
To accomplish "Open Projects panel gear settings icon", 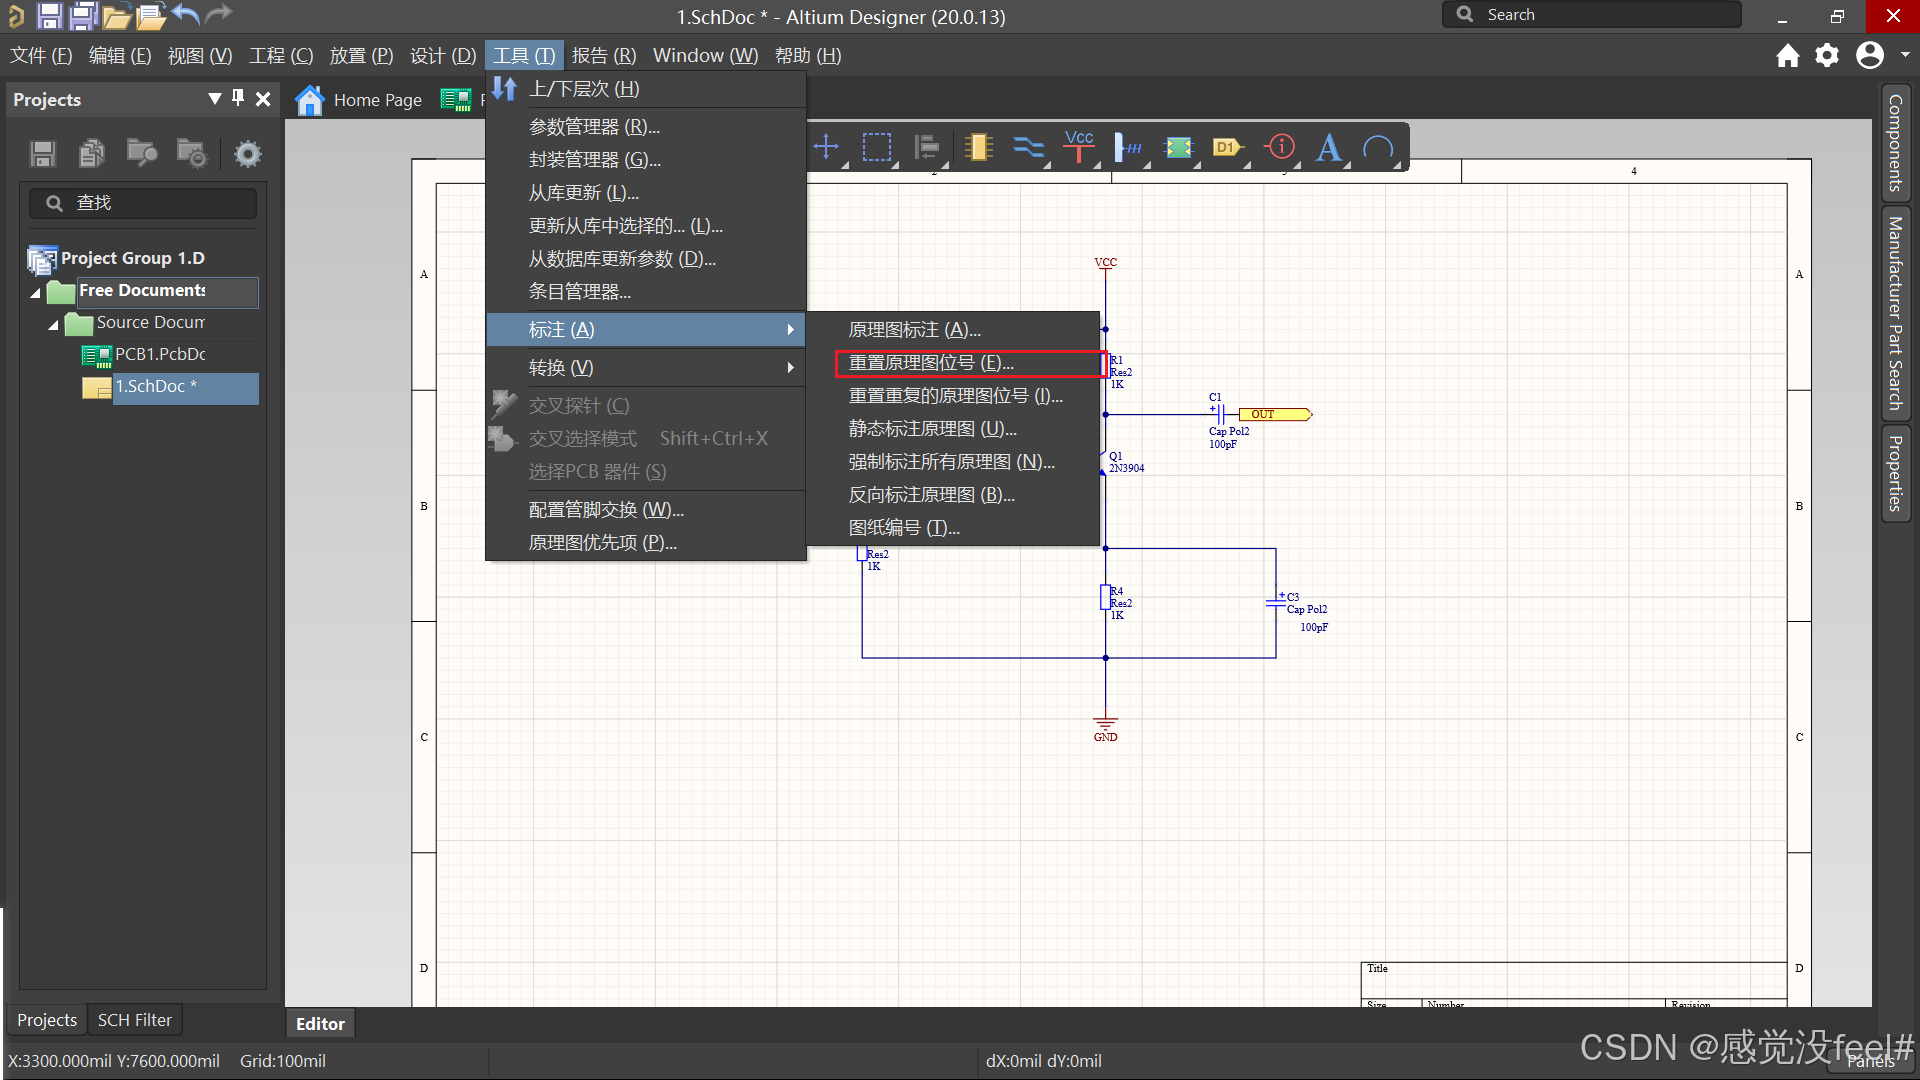I will pyautogui.click(x=247, y=154).
